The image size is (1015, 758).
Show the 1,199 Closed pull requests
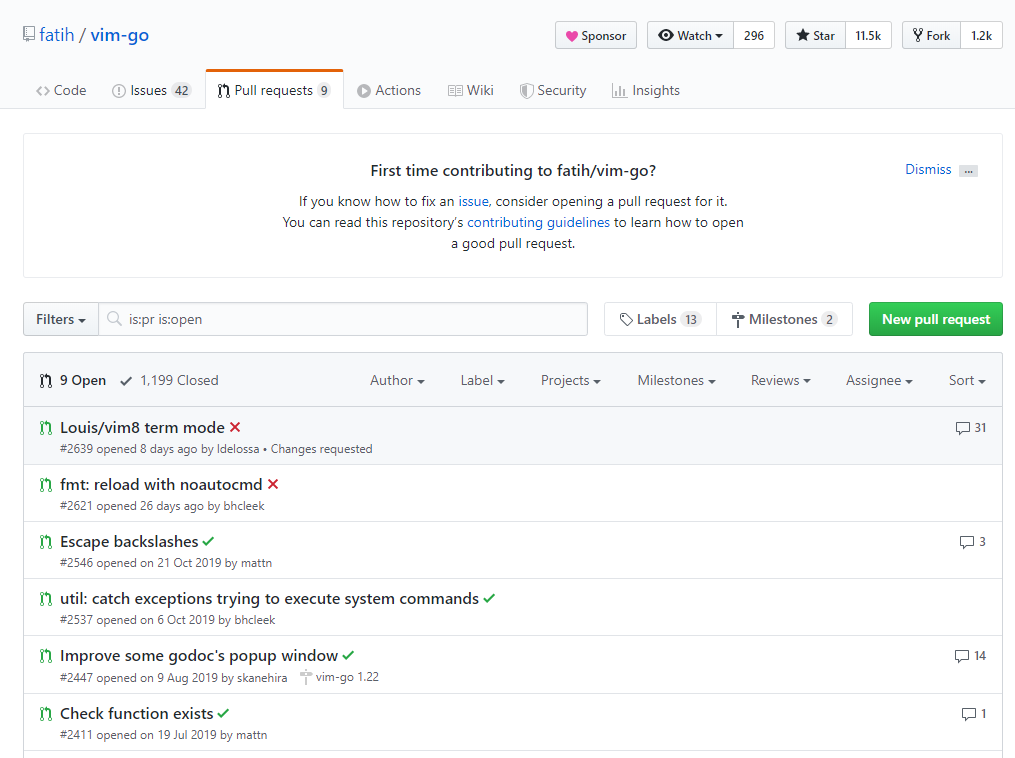169,381
